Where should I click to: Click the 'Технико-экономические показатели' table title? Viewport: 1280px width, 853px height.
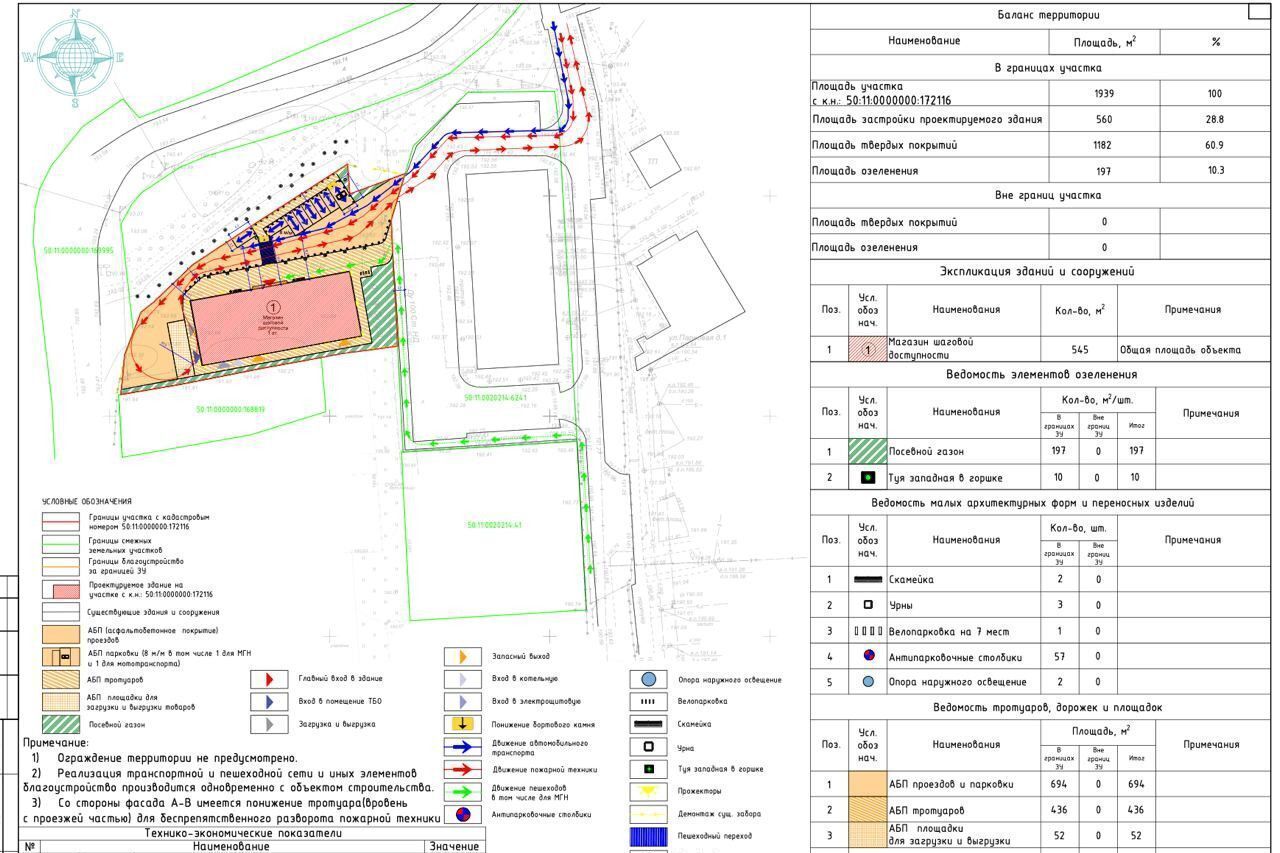244,832
